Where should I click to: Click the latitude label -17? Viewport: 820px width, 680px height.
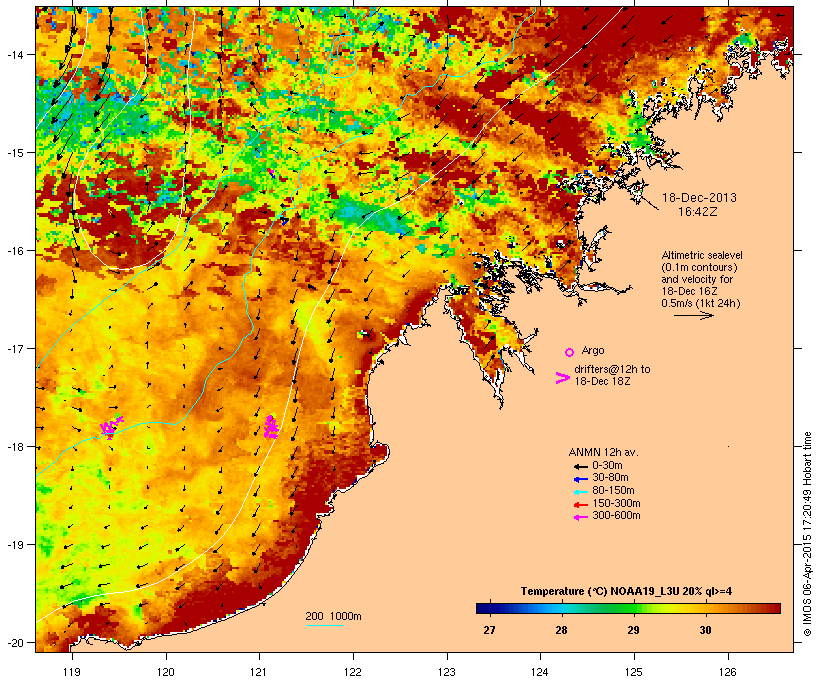click(x=14, y=348)
